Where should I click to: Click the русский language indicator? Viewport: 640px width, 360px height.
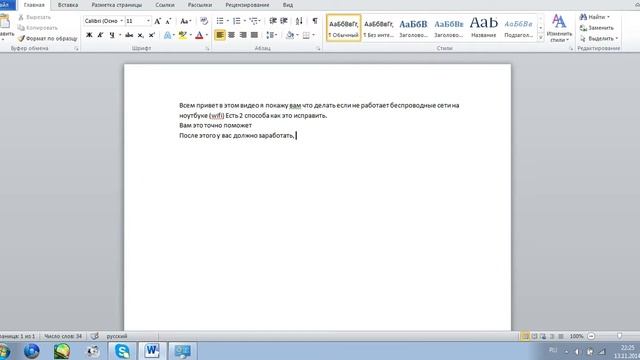[117, 336]
